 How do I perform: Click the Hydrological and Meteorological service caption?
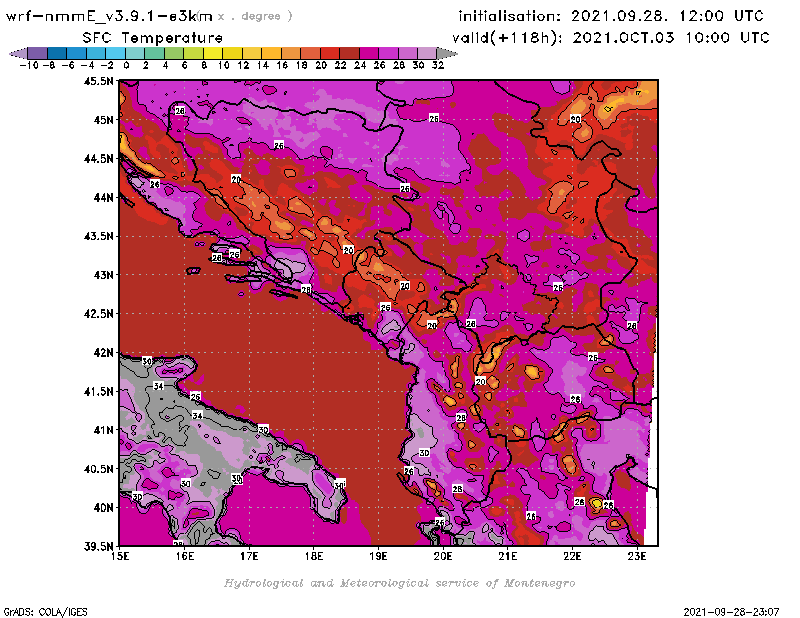click(399, 582)
